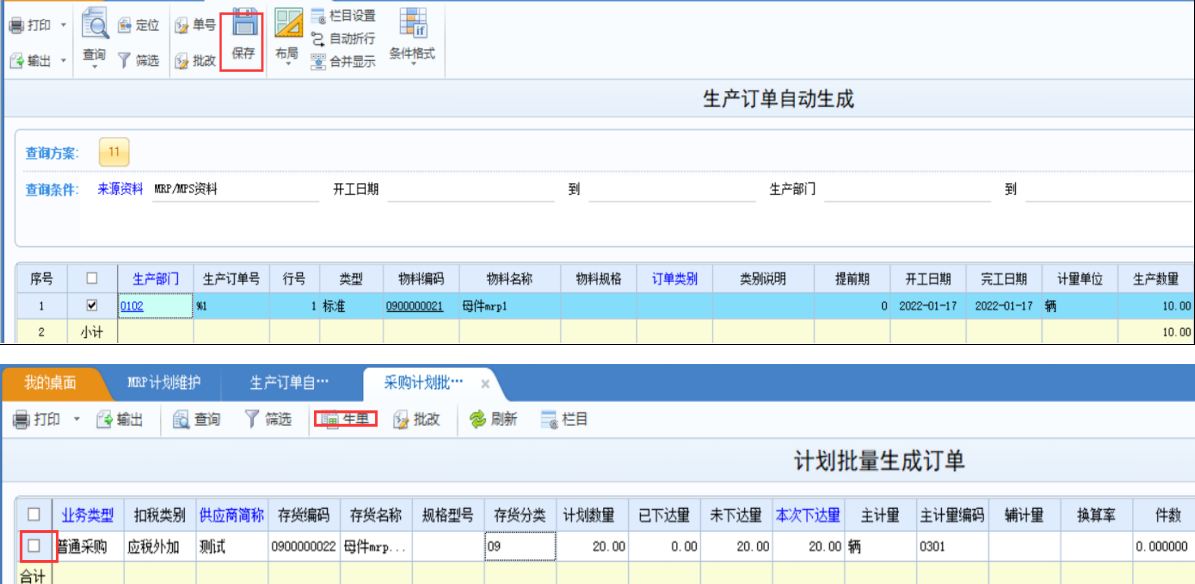Go to the 我的桌面 tab

coord(49,383)
